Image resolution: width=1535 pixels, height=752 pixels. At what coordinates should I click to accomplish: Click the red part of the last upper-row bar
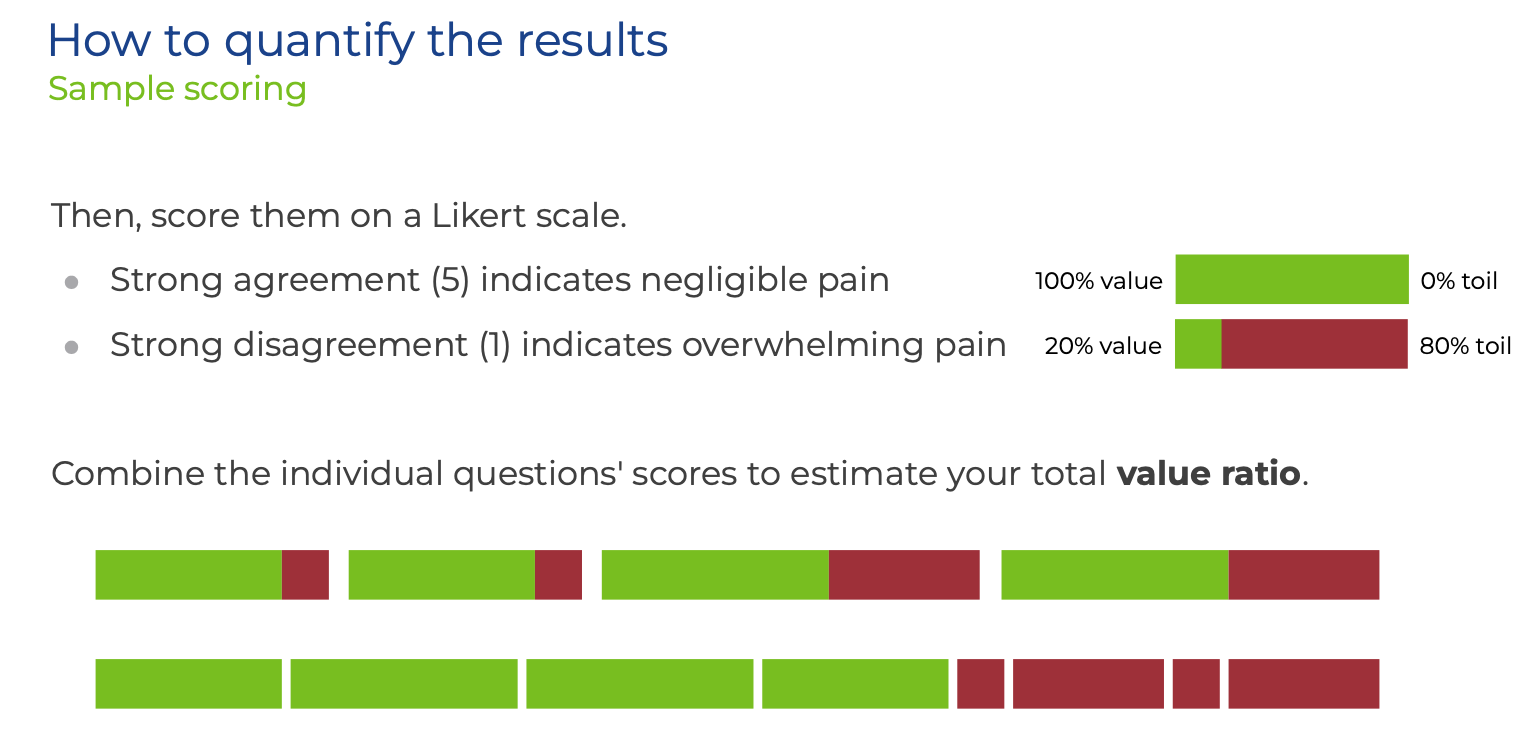(1303, 575)
